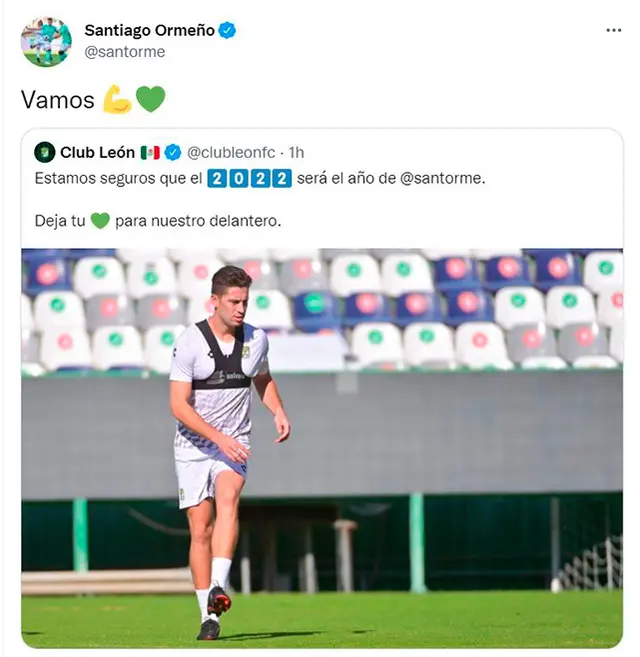Viewport: 640px width, 657px height.
Task: Open the photo of the player training
Action: [322, 447]
